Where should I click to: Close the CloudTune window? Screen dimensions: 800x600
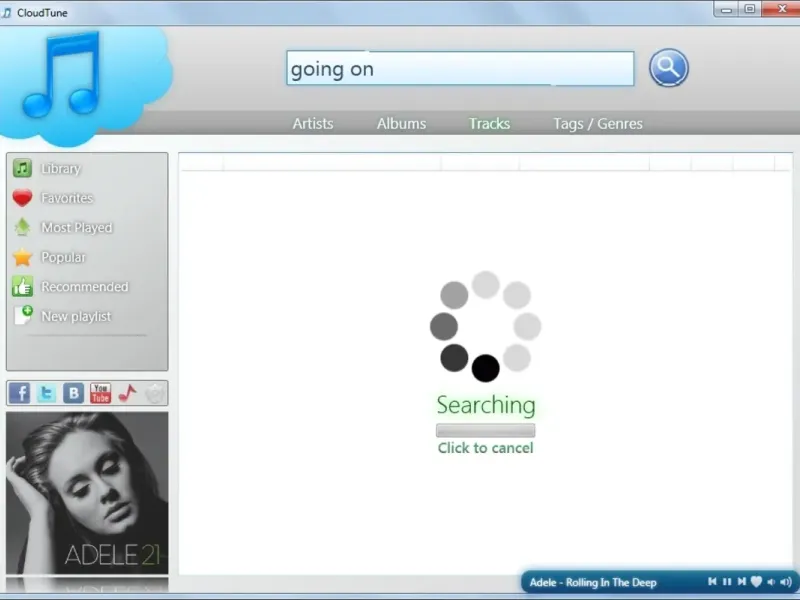click(x=782, y=9)
